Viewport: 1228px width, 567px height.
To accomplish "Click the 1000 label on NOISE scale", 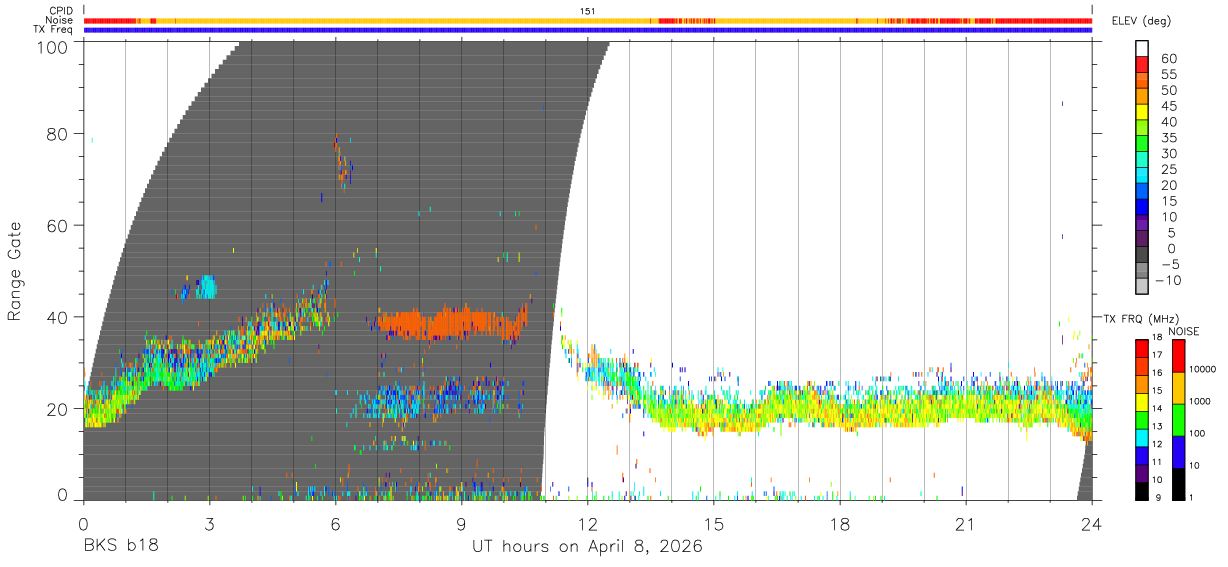I will click(1200, 401).
